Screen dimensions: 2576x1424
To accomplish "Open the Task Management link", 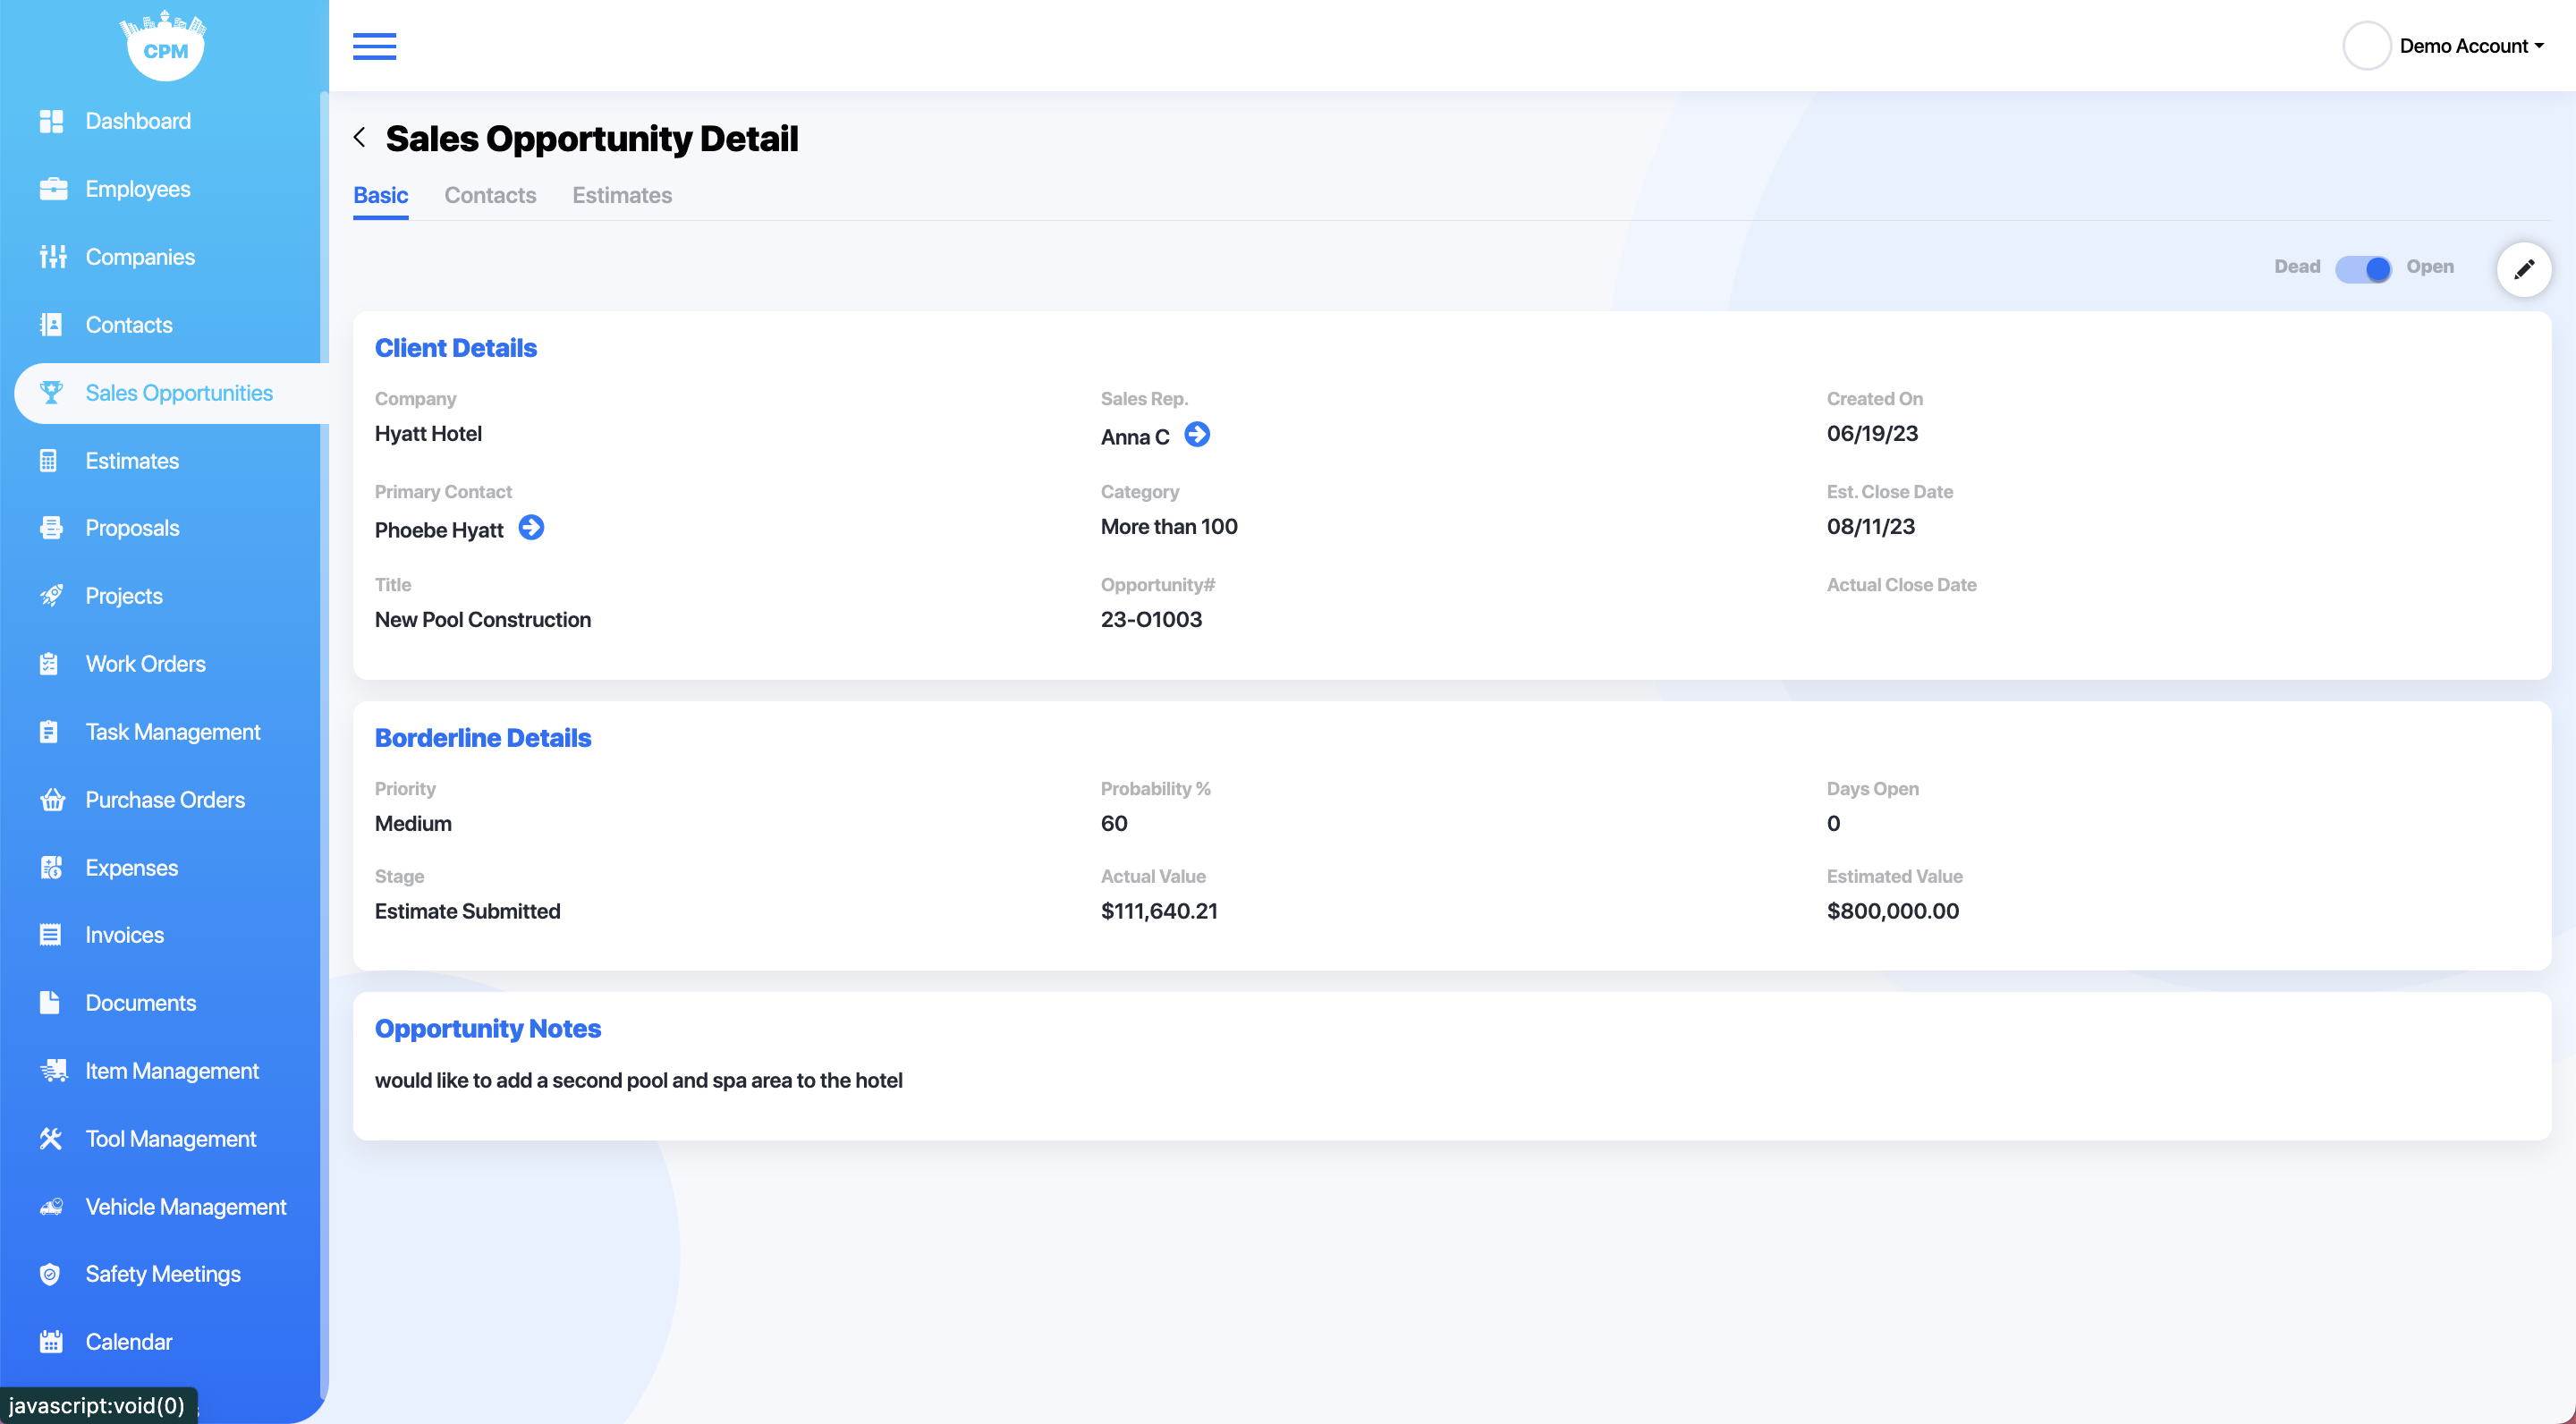I will (x=173, y=732).
